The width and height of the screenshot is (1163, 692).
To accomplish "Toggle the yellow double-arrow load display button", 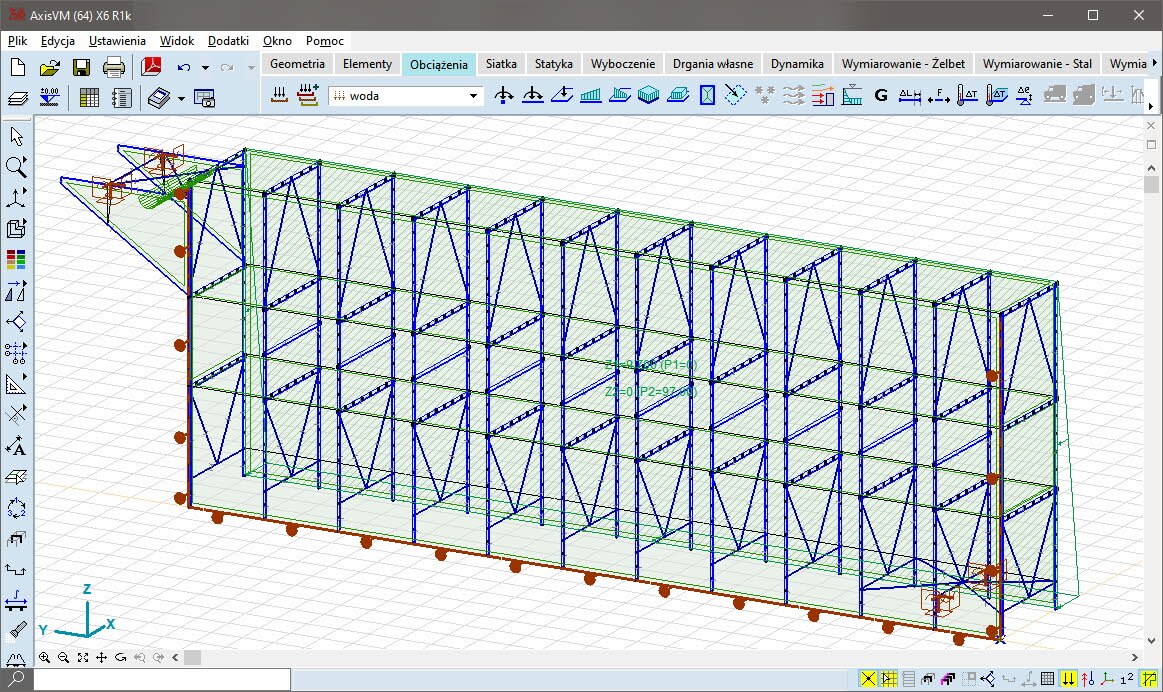I will (1069, 680).
